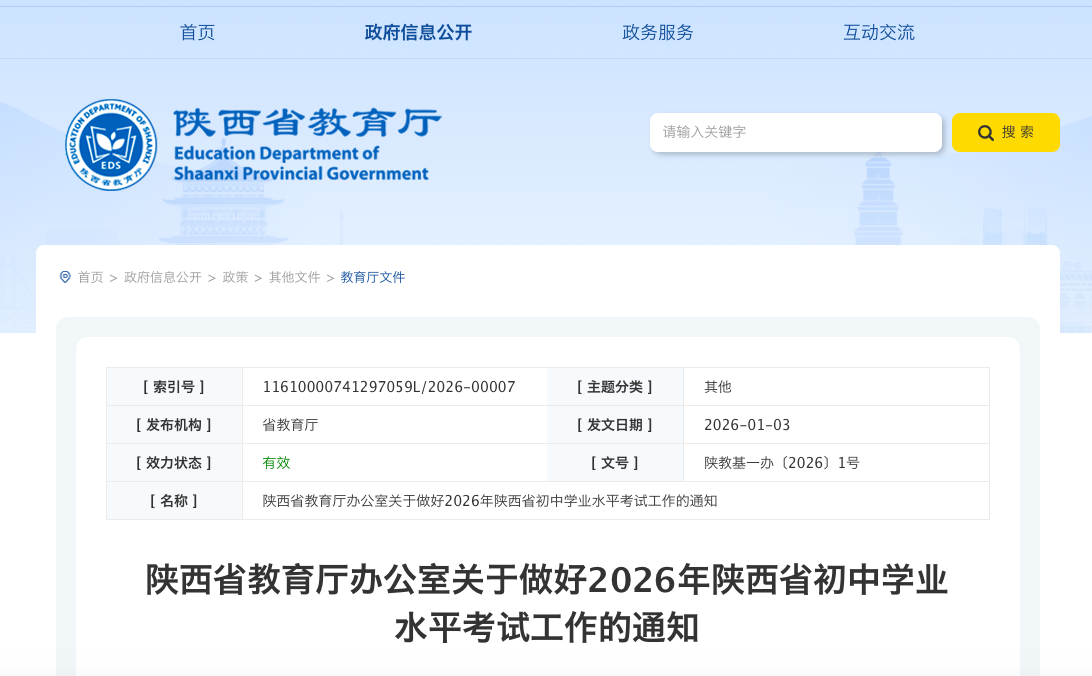Click the 陕西省教育厅 site title banner text

coord(306,124)
